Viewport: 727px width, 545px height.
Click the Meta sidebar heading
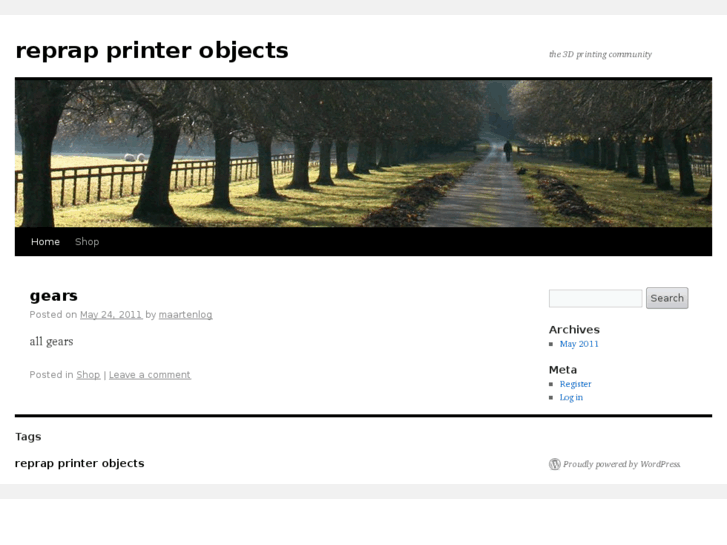563,370
